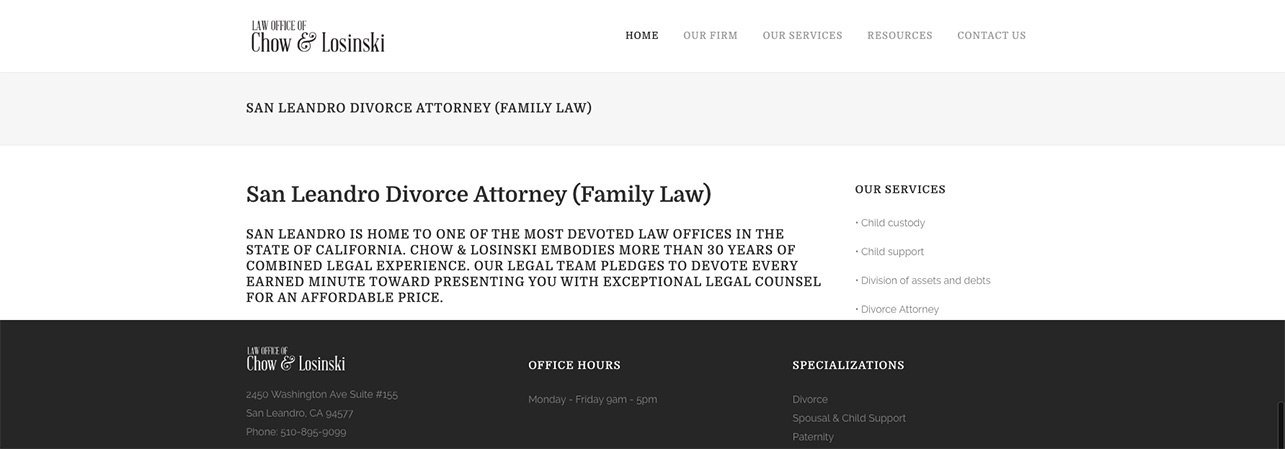The height and width of the screenshot is (449, 1285).
Task: Open the Resources navigation menu
Action: click(899, 36)
